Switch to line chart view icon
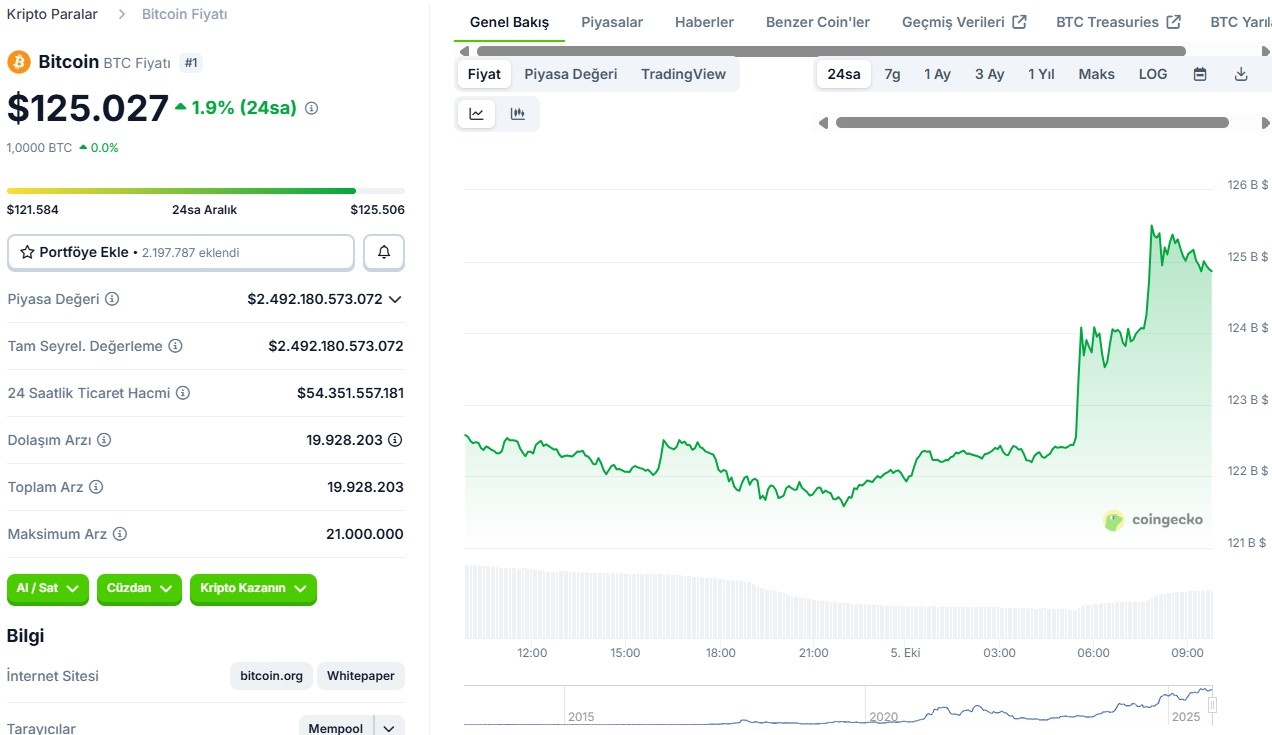 [477, 114]
